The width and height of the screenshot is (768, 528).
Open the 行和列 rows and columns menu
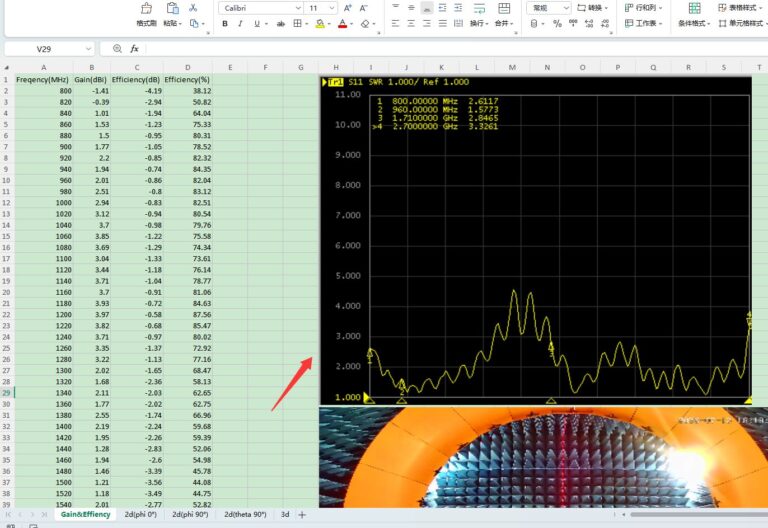pyautogui.click(x=643, y=8)
